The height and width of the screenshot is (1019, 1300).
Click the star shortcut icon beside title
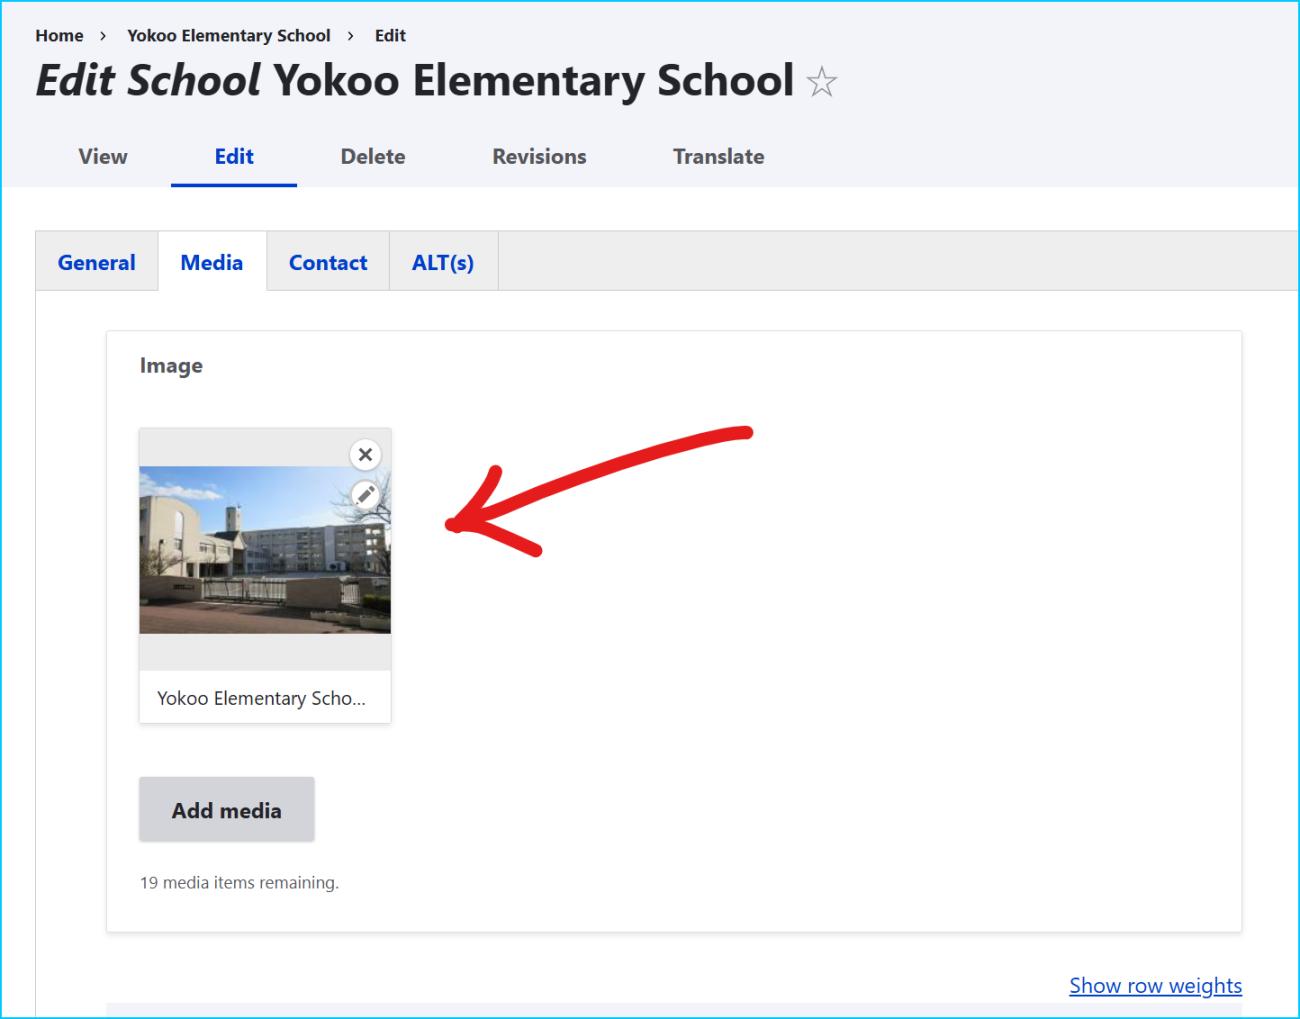click(821, 82)
